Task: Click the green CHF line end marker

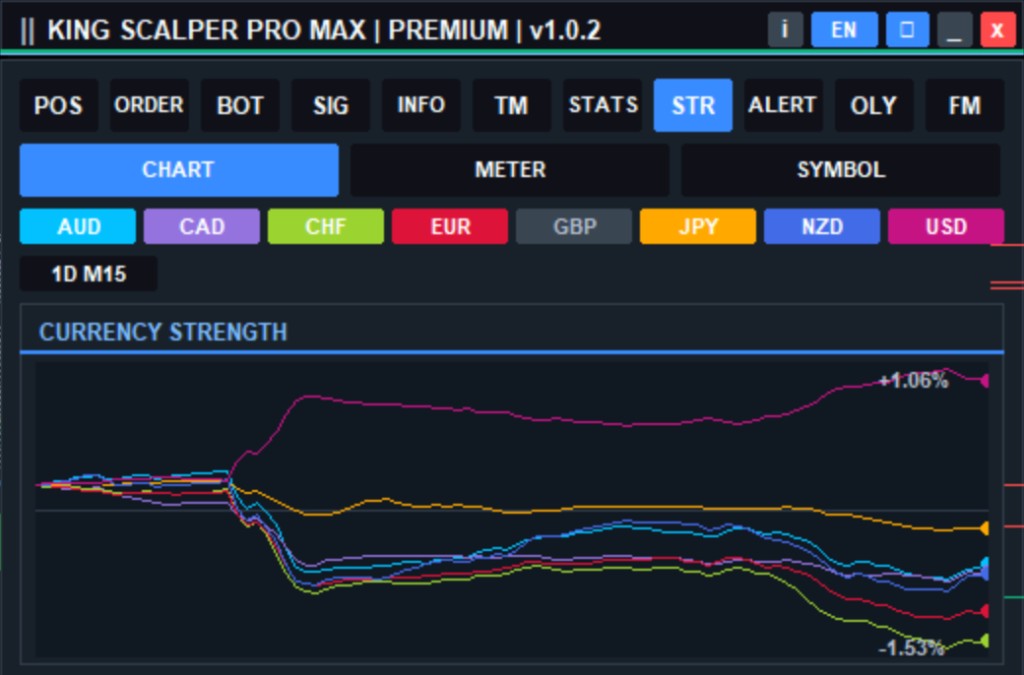Action: click(985, 641)
